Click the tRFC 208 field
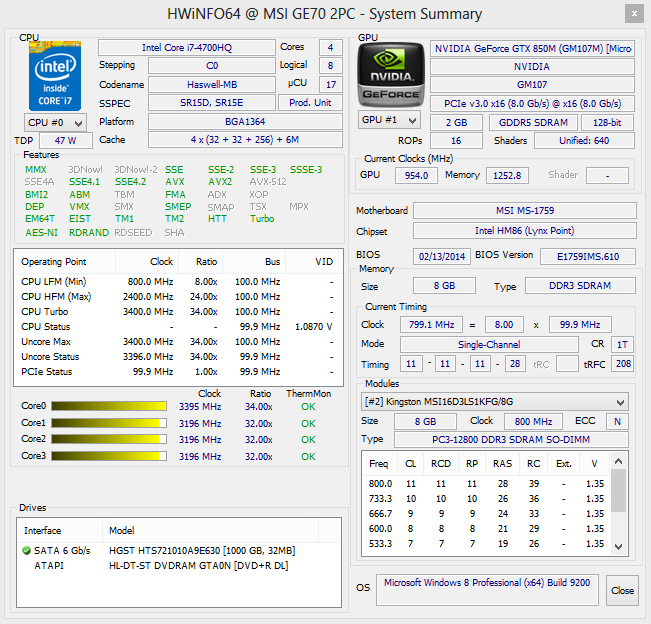The image size is (651, 624). coord(623,364)
